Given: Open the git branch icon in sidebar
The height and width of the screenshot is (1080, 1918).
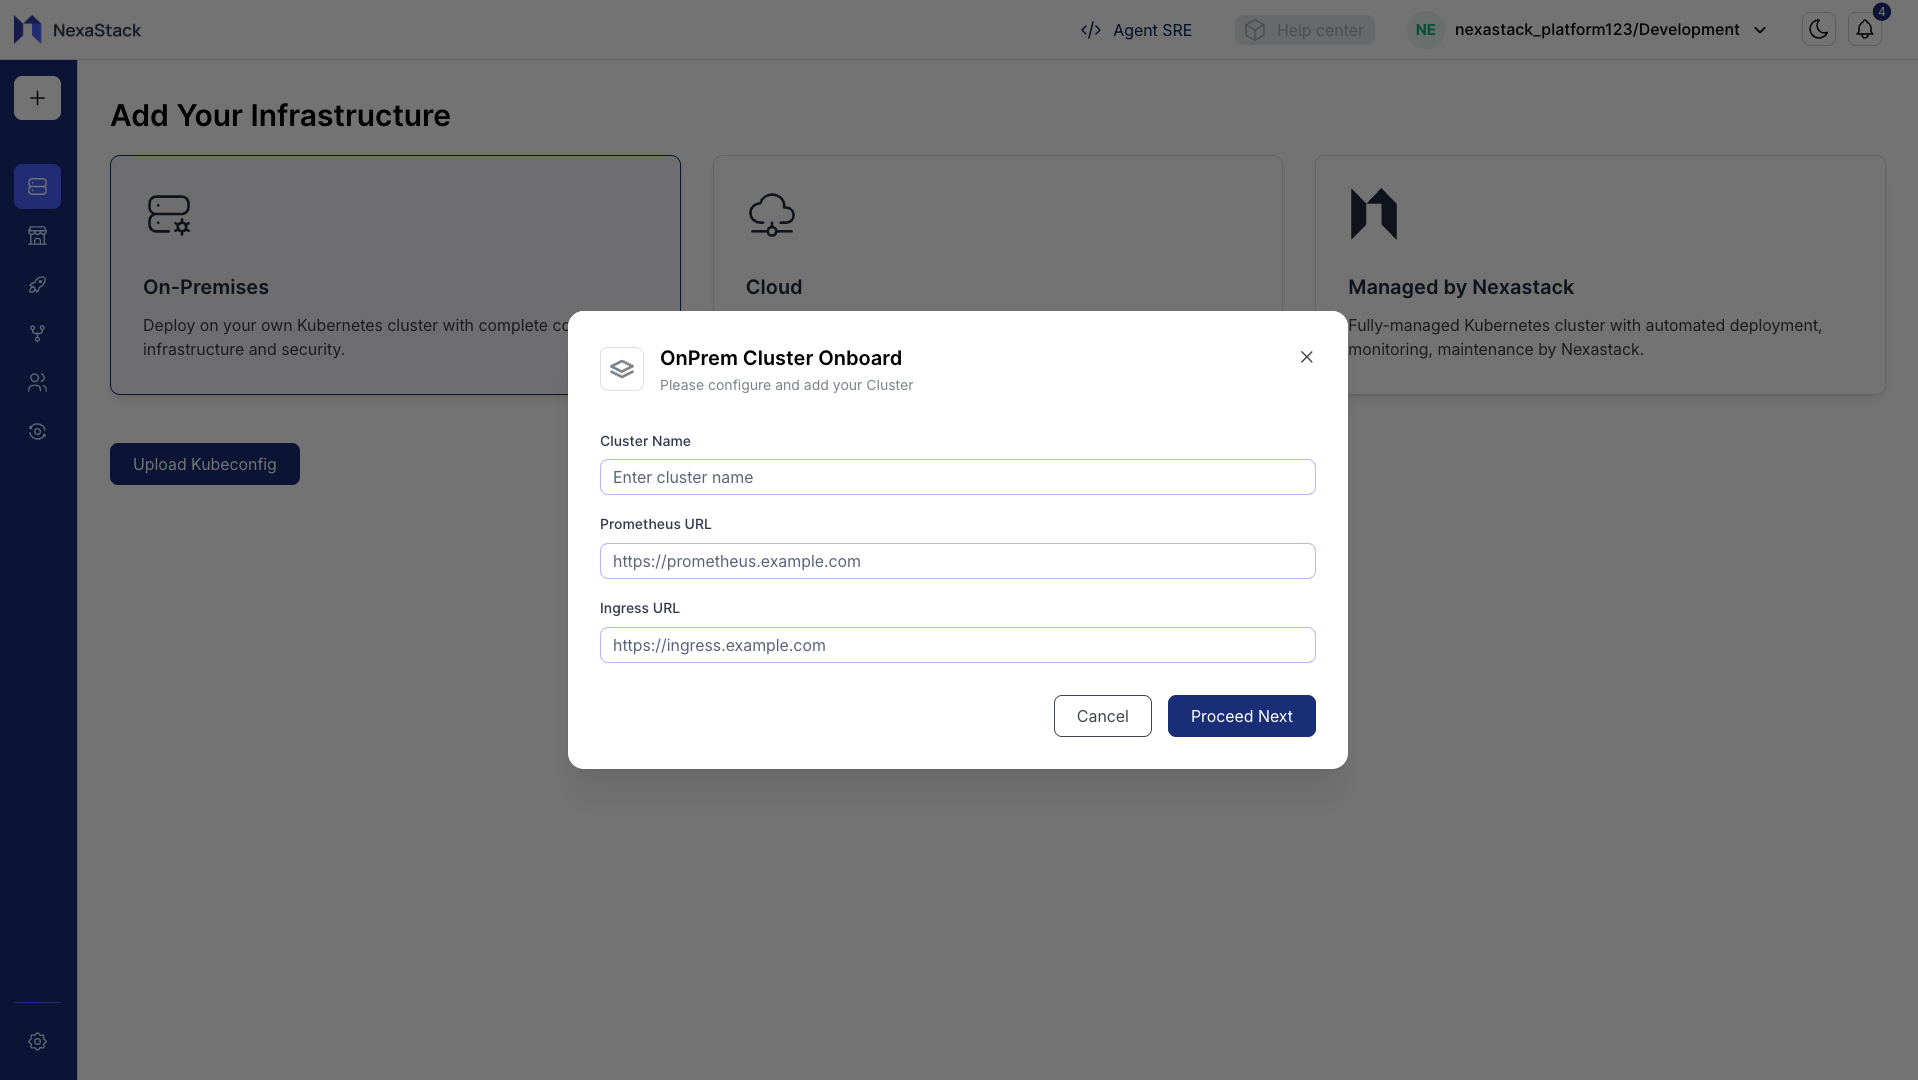Looking at the screenshot, I should [x=37, y=333].
